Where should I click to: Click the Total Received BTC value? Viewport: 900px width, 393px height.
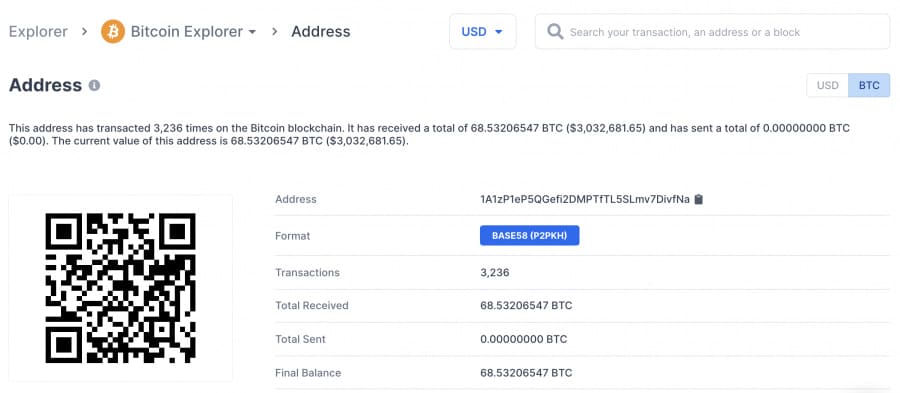(526, 306)
